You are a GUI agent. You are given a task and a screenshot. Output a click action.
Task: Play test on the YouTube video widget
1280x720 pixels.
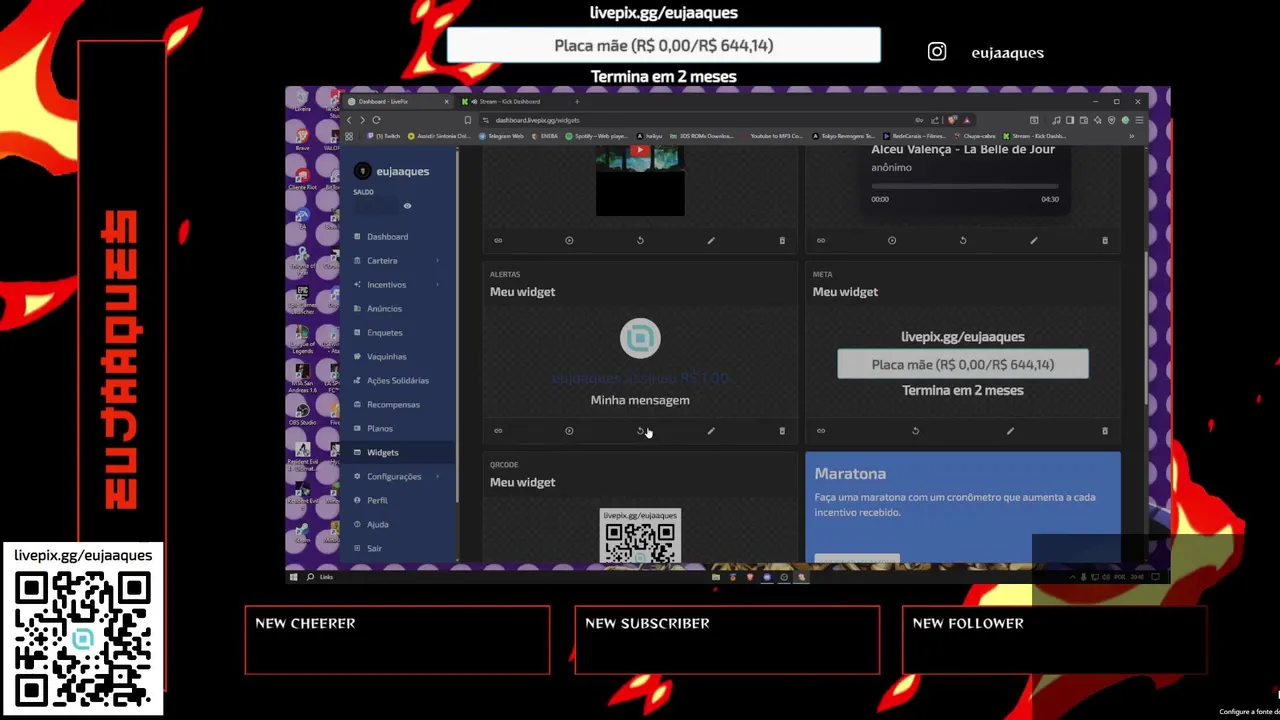coord(569,240)
